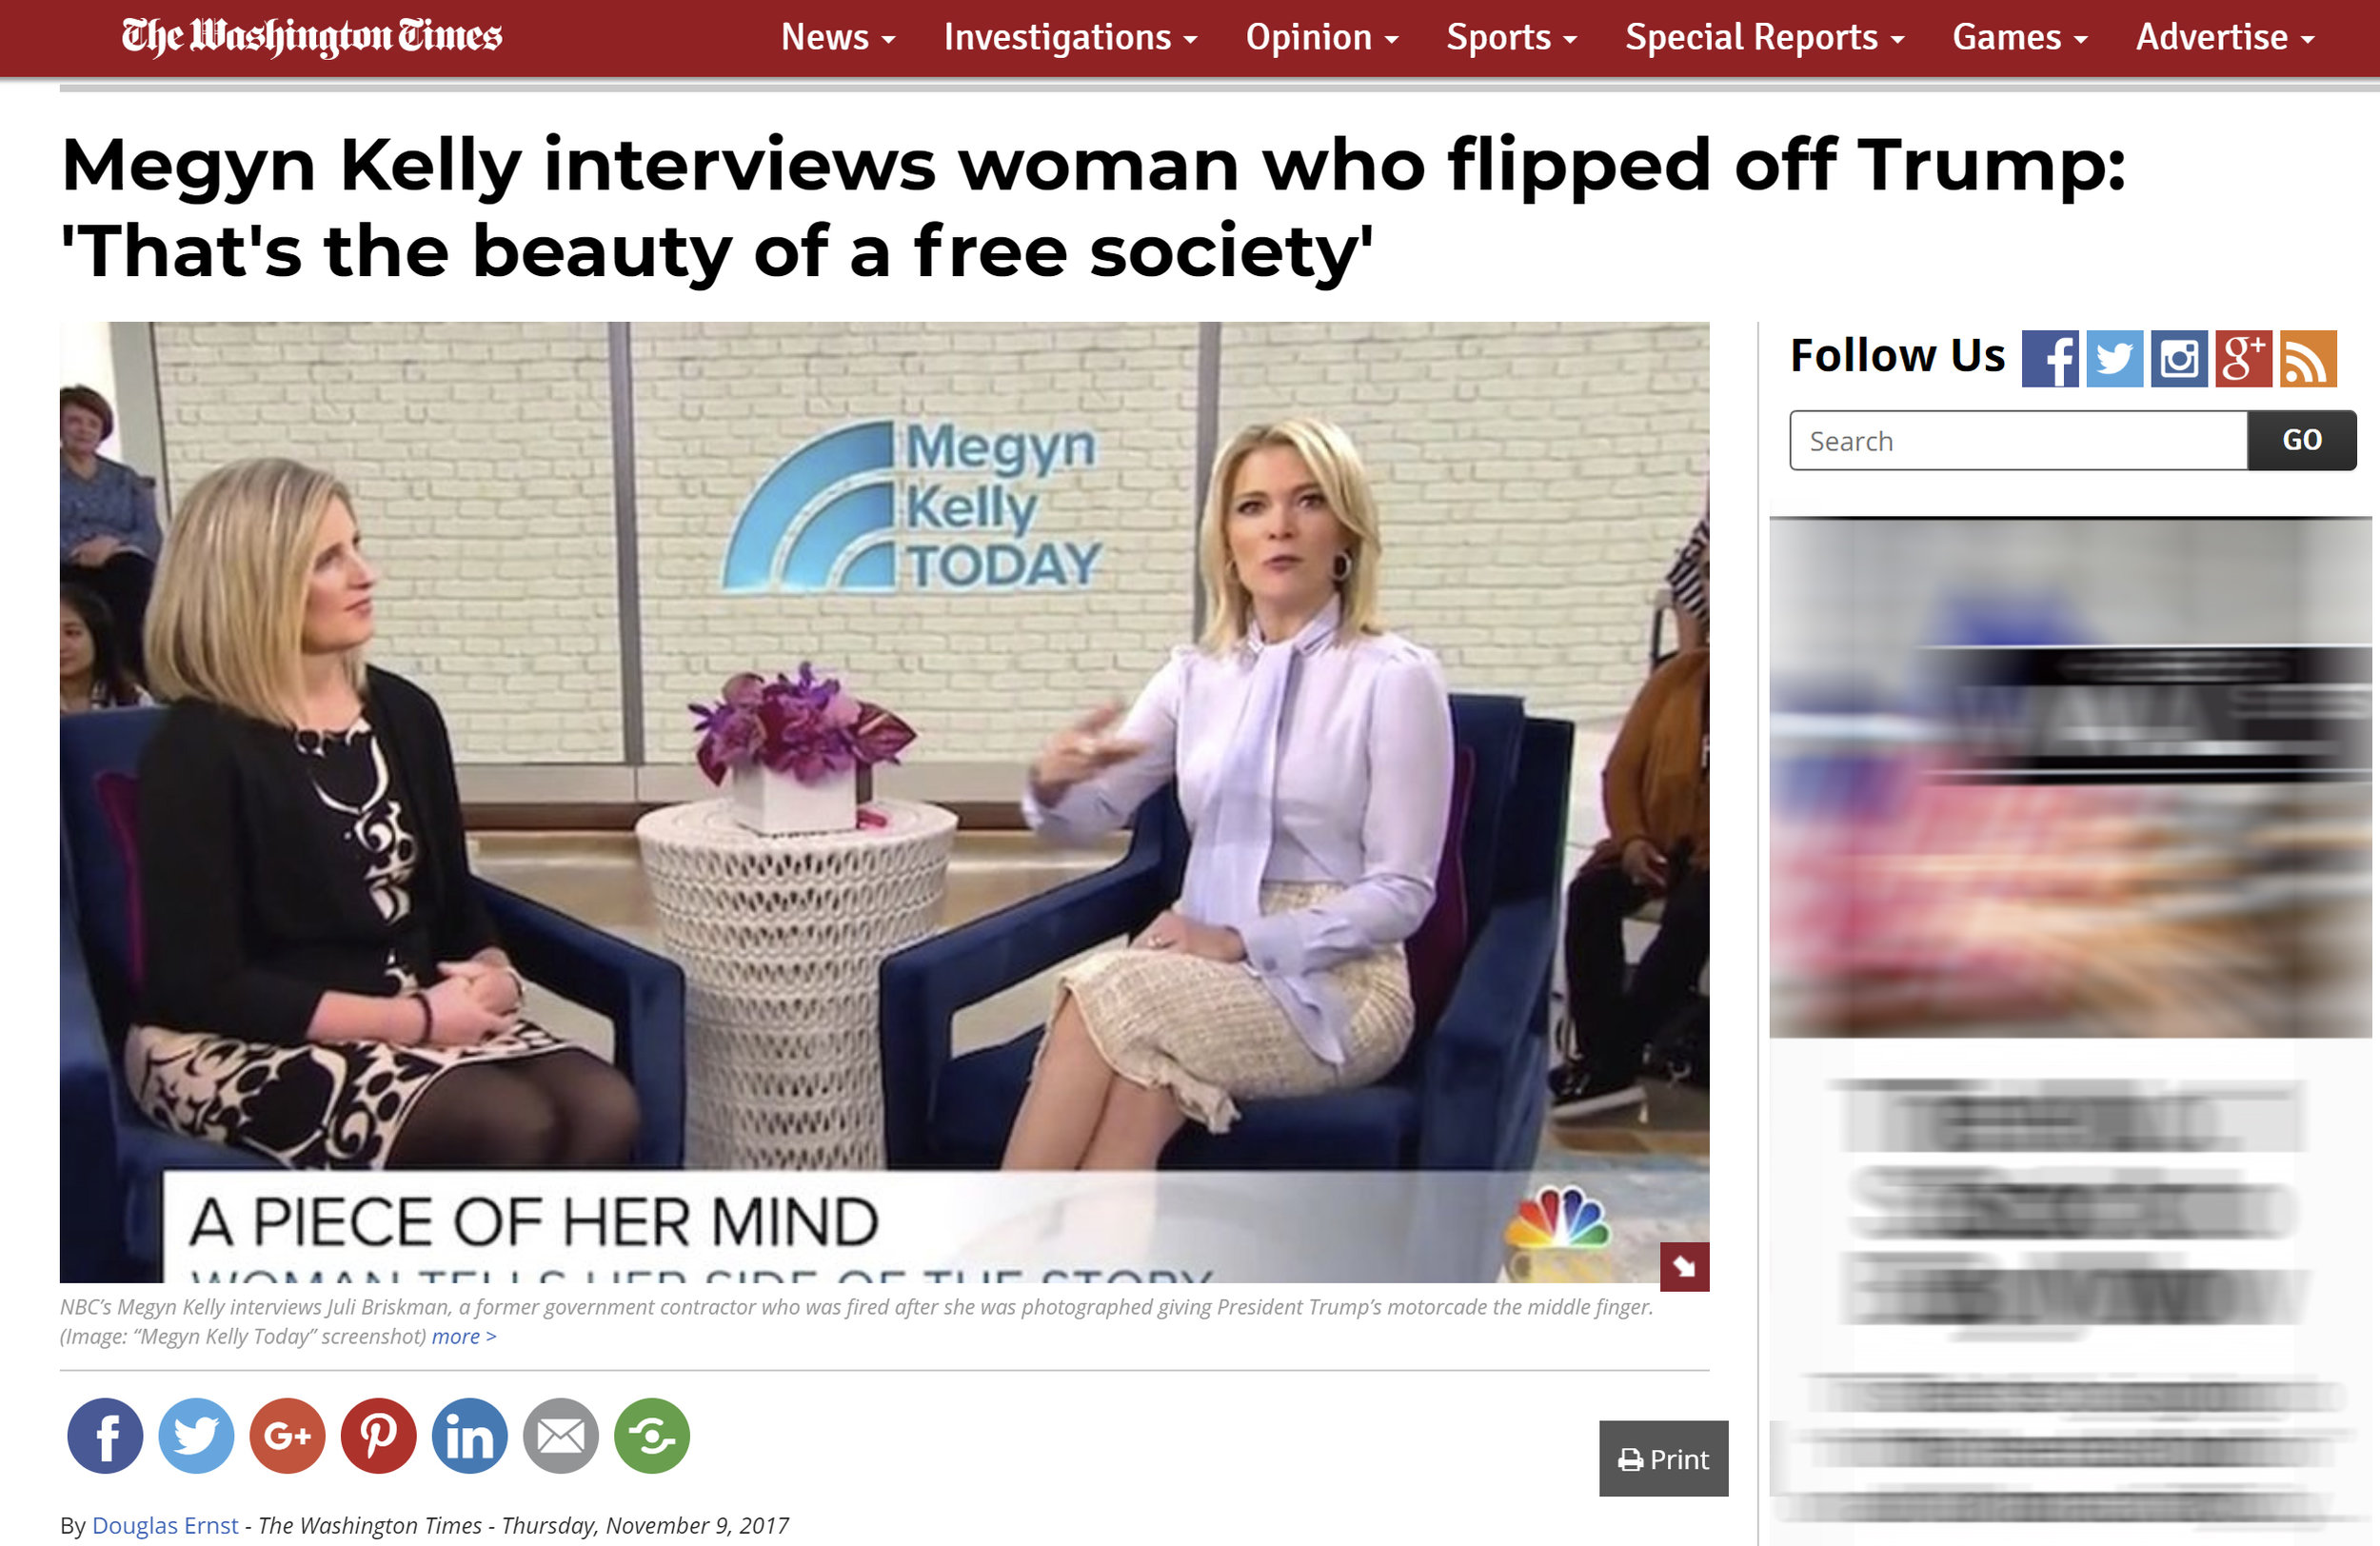Open the orange RSS feed icon
Screen dimensions: 2380x1546
(x=2308, y=358)
